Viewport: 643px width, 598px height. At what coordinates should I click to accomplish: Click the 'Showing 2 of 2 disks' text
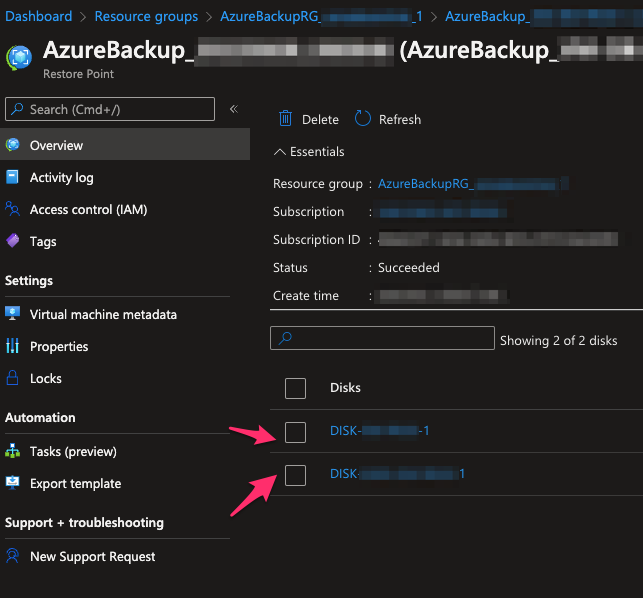558,340
